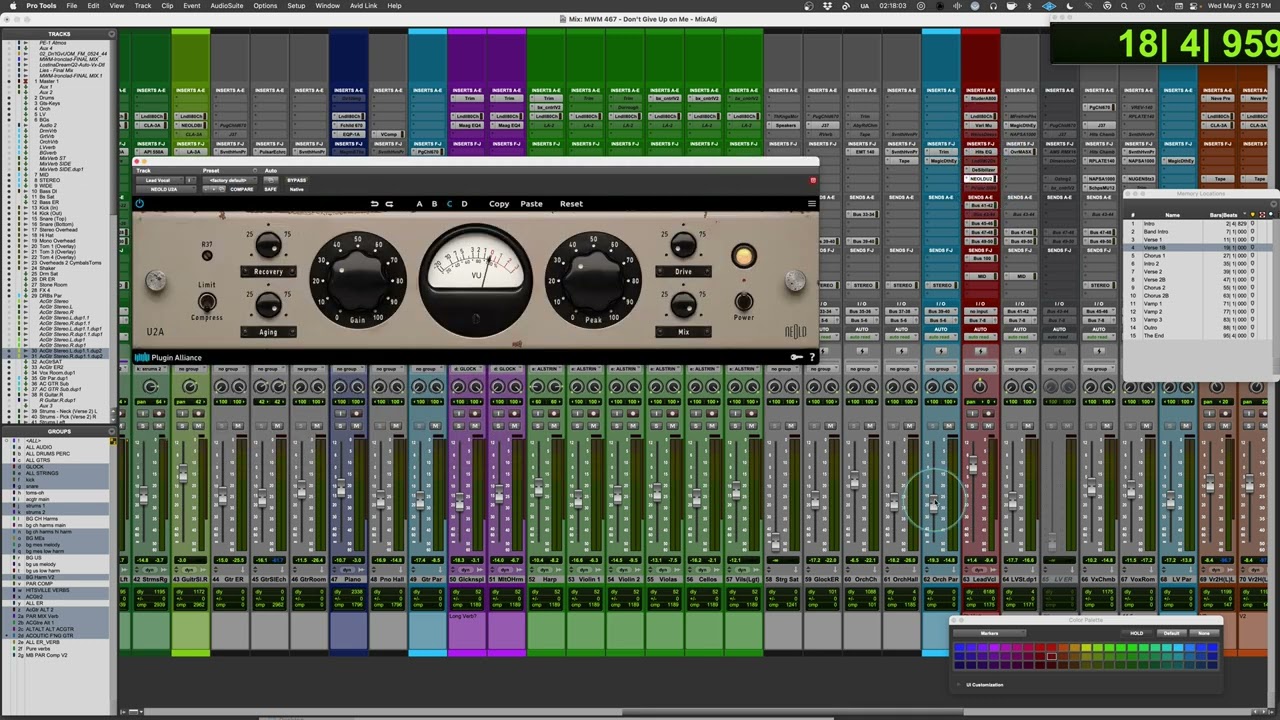Image resolution: width=1280 pixels, height=720 pixels.
Task: Click the Recovery knob
Action: (x=268, y=246)
